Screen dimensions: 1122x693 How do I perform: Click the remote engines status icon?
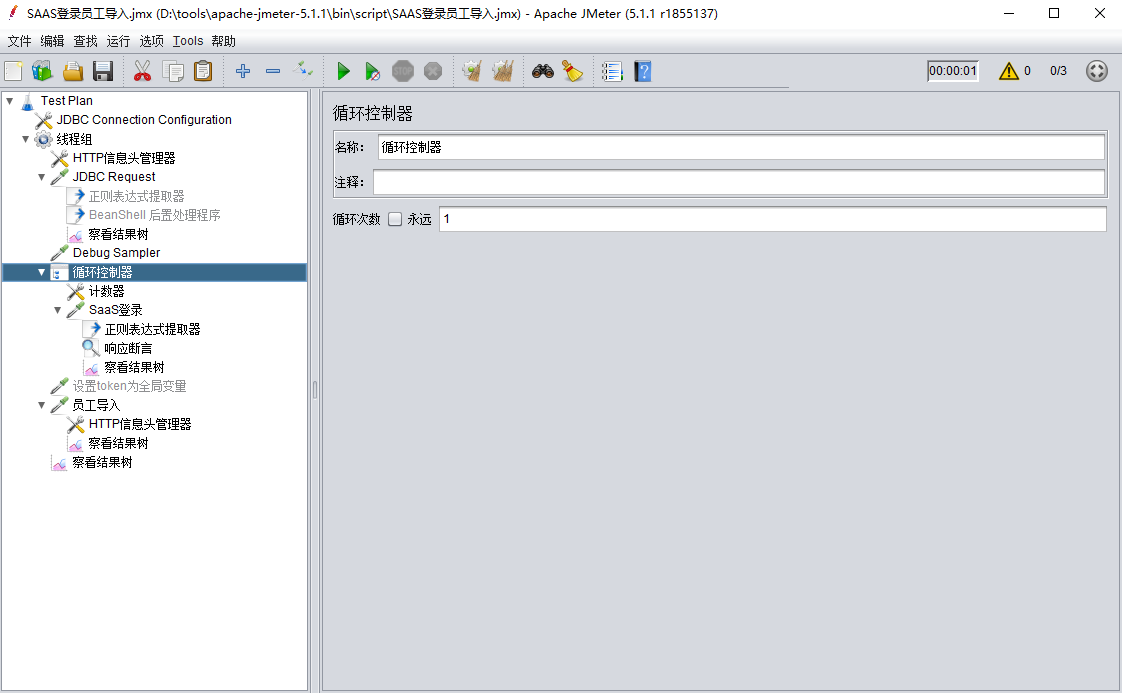coord(1096,71)
